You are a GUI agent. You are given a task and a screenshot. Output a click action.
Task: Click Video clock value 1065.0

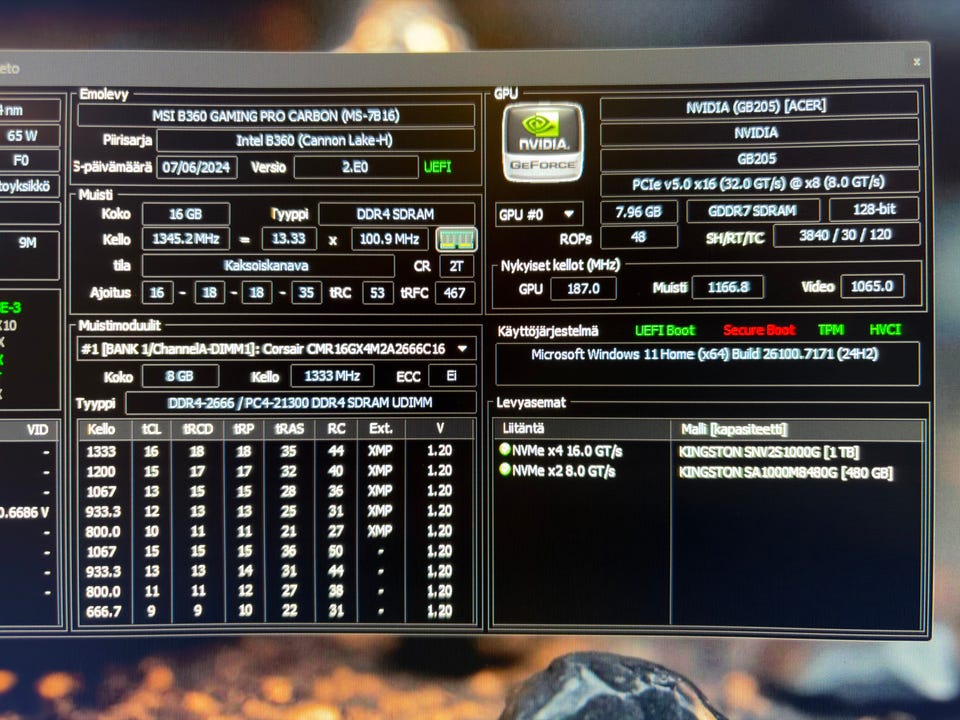[x=872, y=286]
